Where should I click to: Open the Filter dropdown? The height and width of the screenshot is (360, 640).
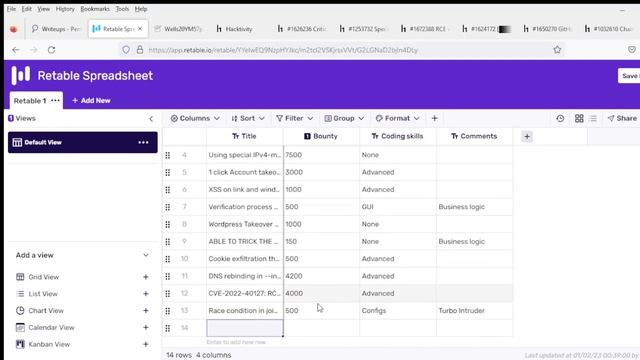pos(294,118)
